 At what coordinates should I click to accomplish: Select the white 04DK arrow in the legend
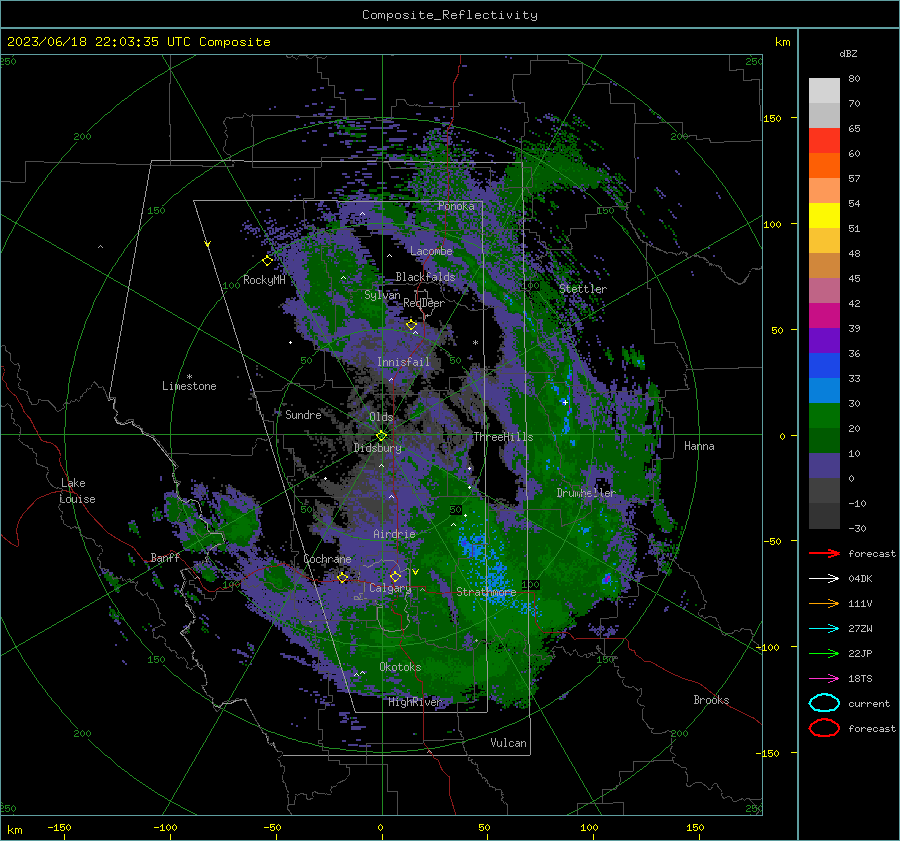tap(824, 579)
